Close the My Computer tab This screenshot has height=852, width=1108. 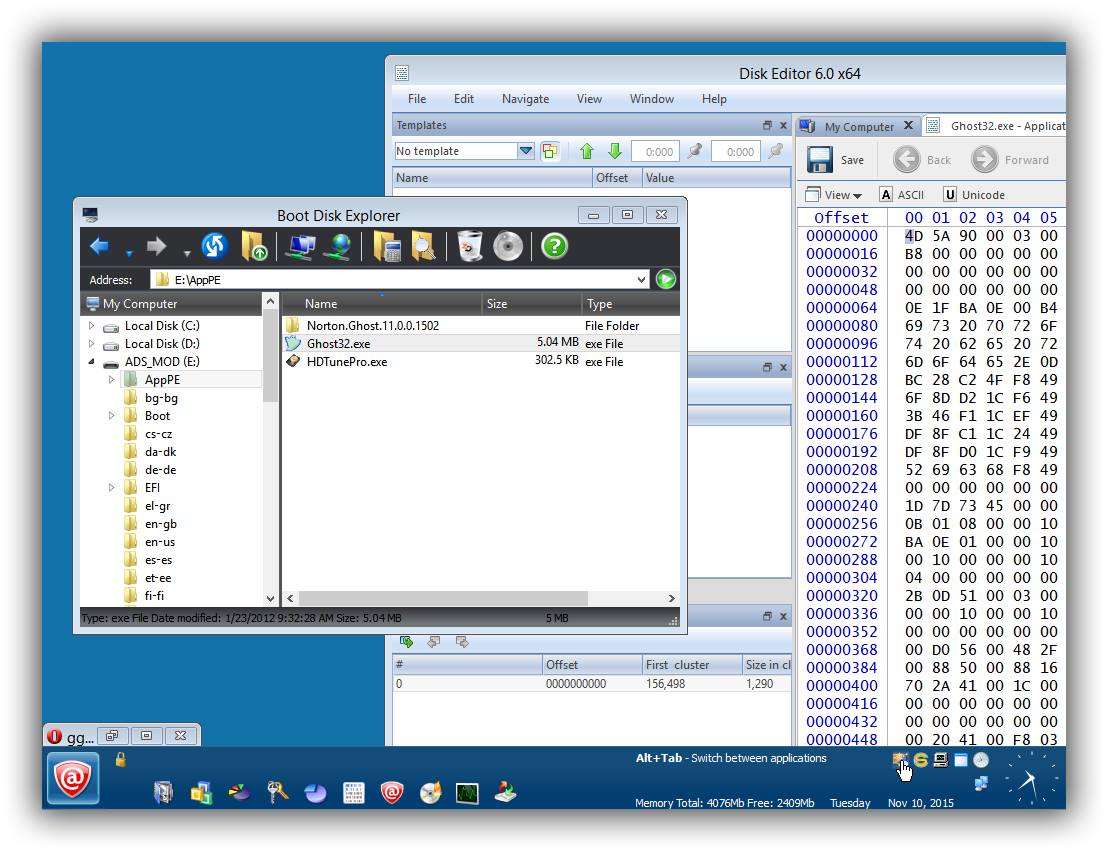coord(909,126)
